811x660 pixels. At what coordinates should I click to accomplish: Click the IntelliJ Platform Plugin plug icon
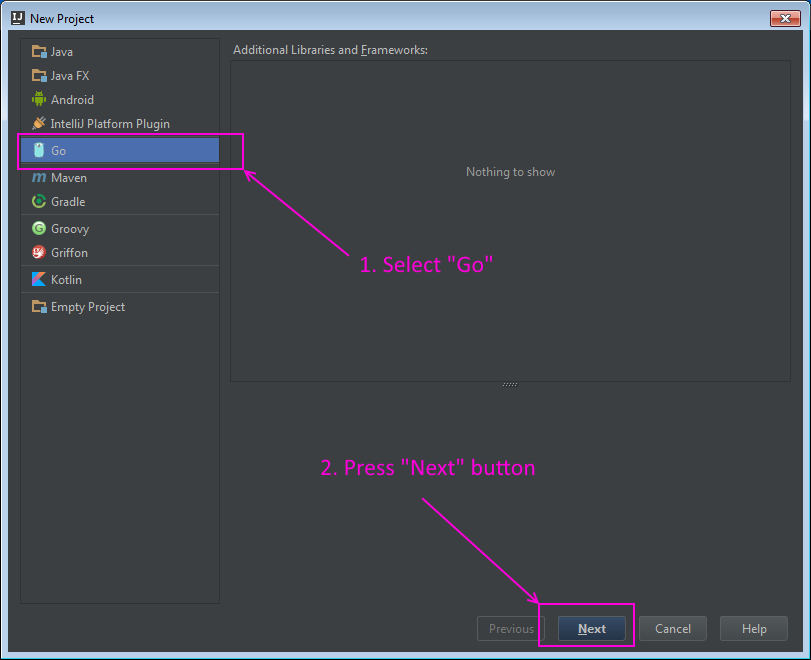coord(39,123)
